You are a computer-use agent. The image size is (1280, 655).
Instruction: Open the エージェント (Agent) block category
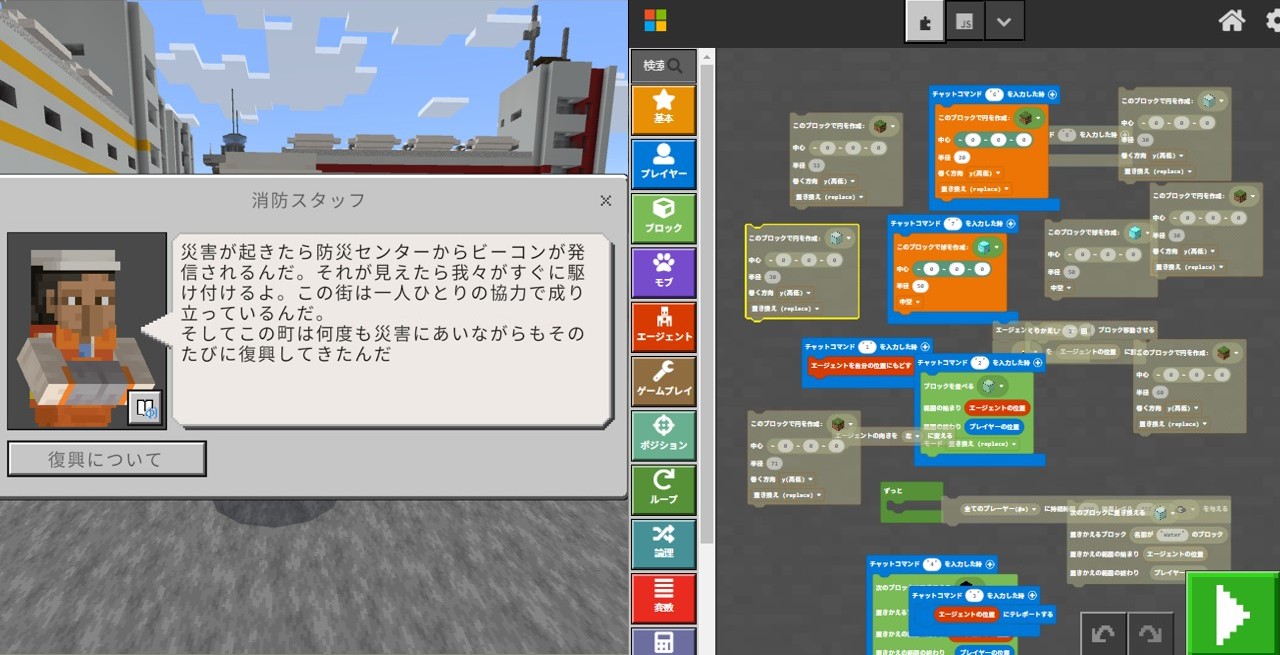(x=664, y=327)
